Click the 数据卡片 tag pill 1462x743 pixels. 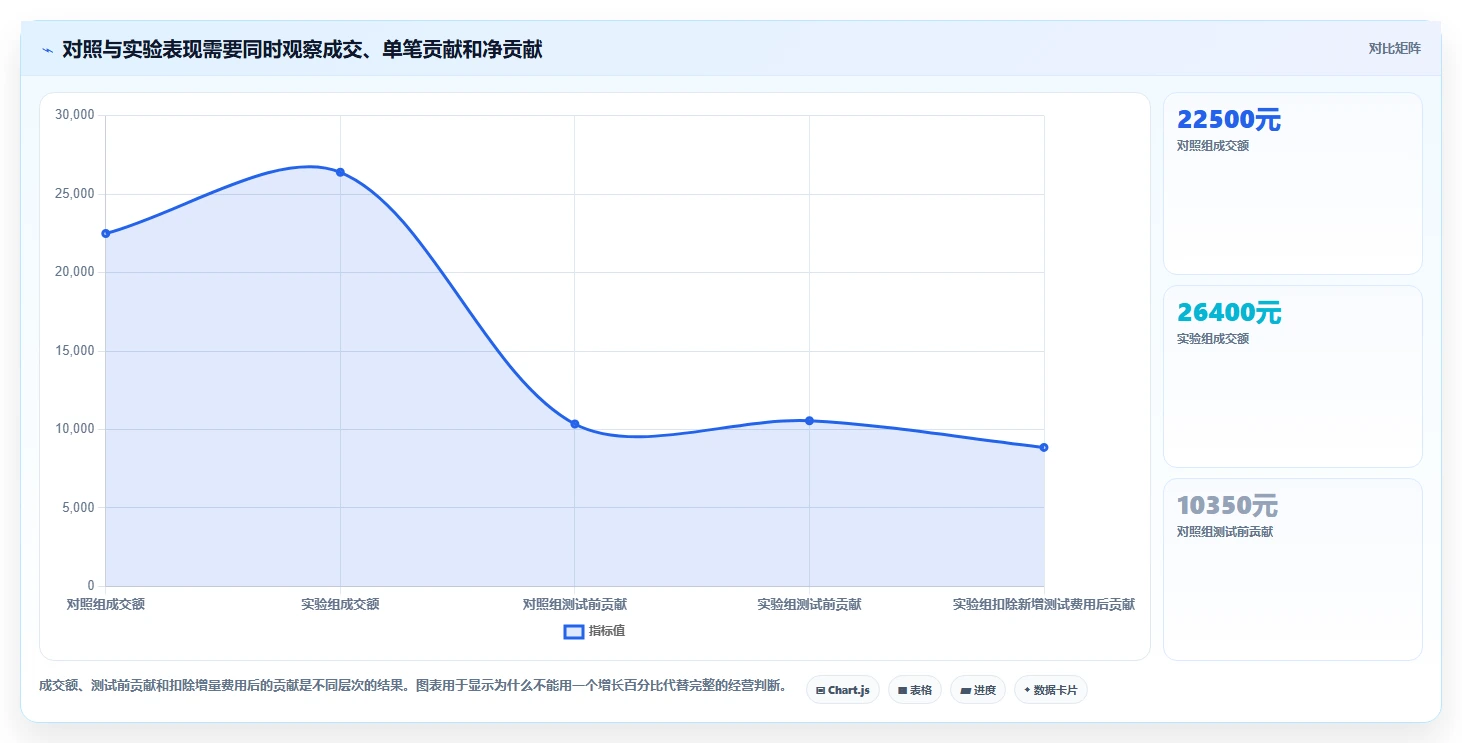1051,690
